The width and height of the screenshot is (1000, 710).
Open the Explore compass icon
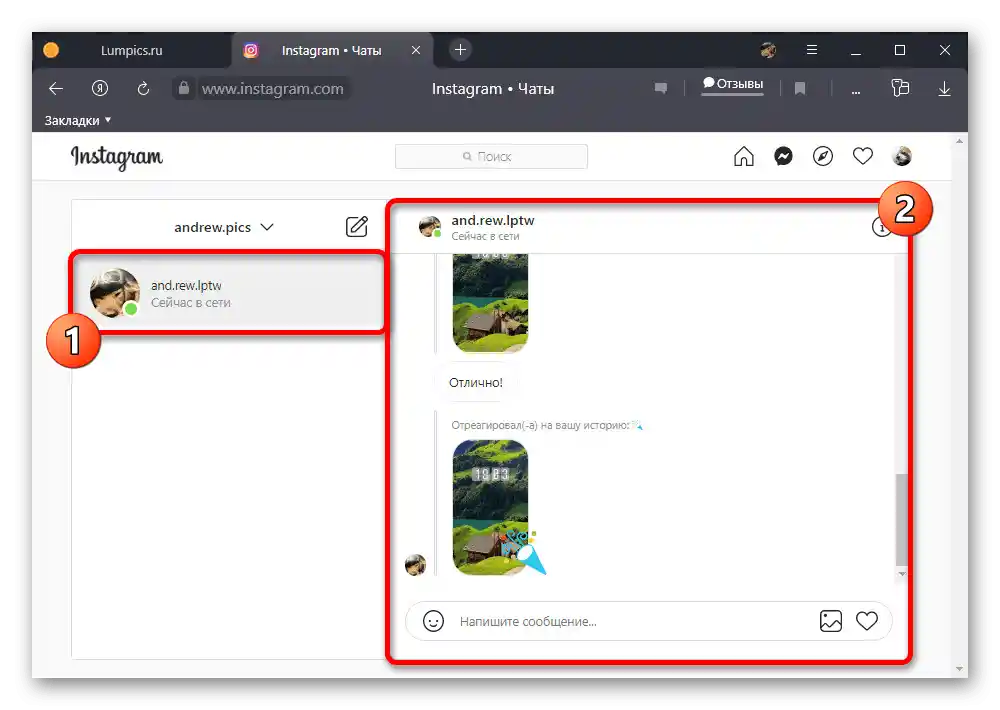823,156
